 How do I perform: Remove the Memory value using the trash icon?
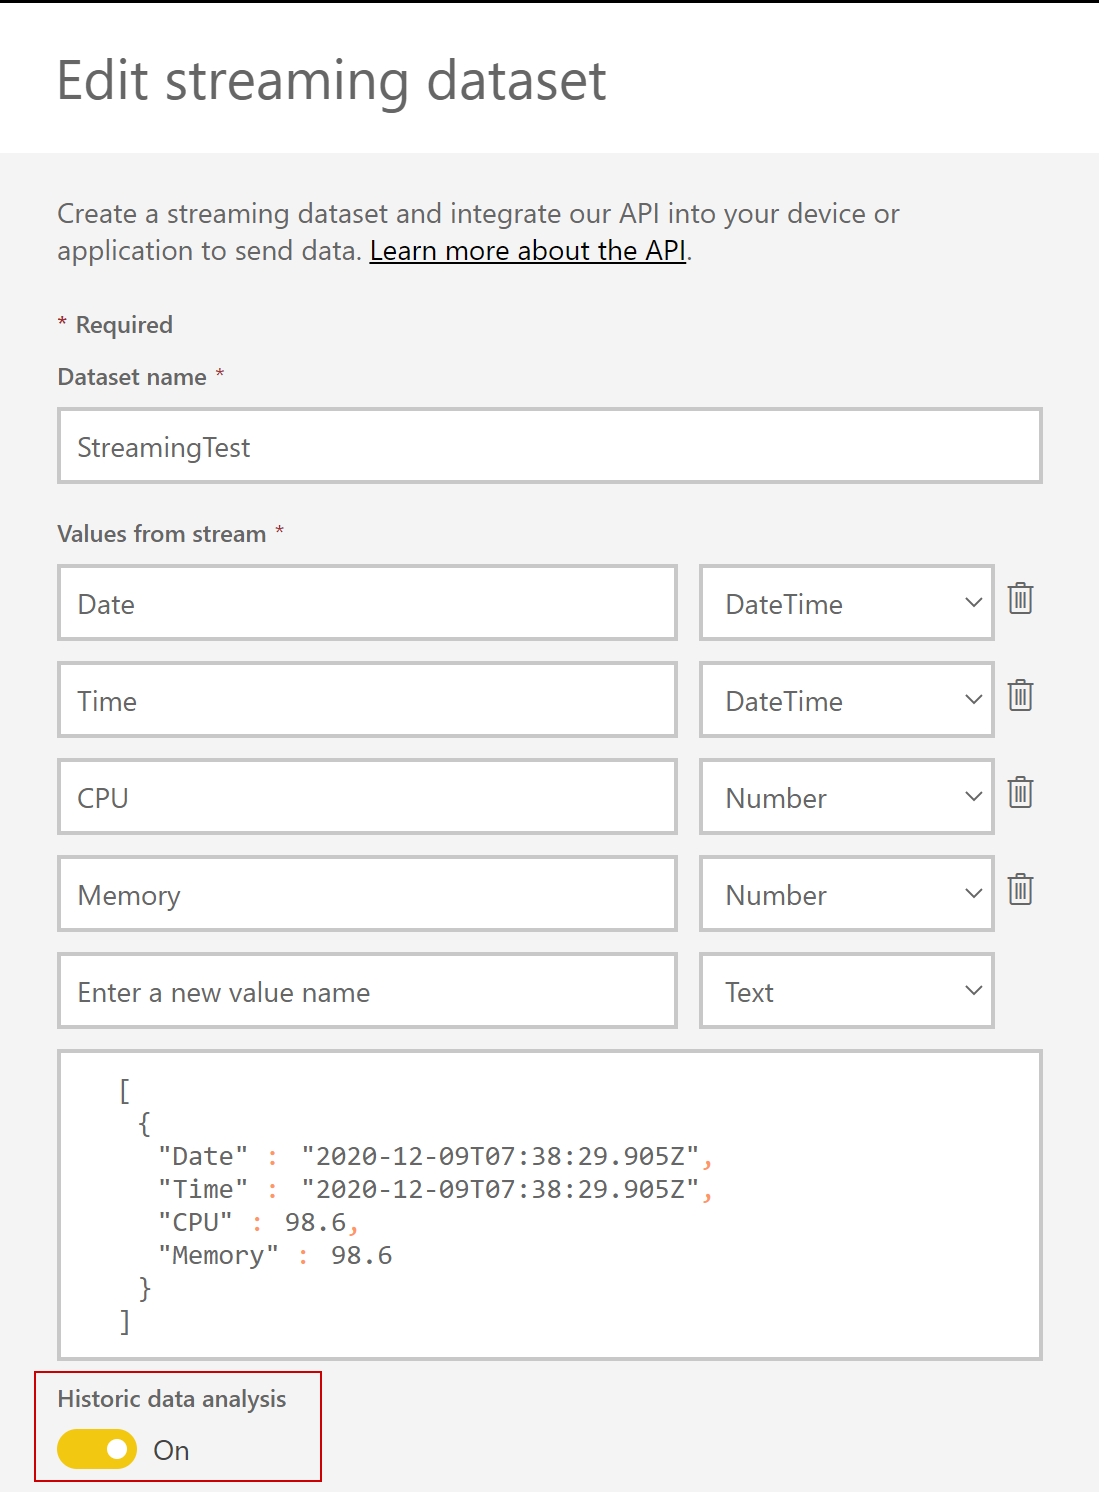(x=1020, y=891)
